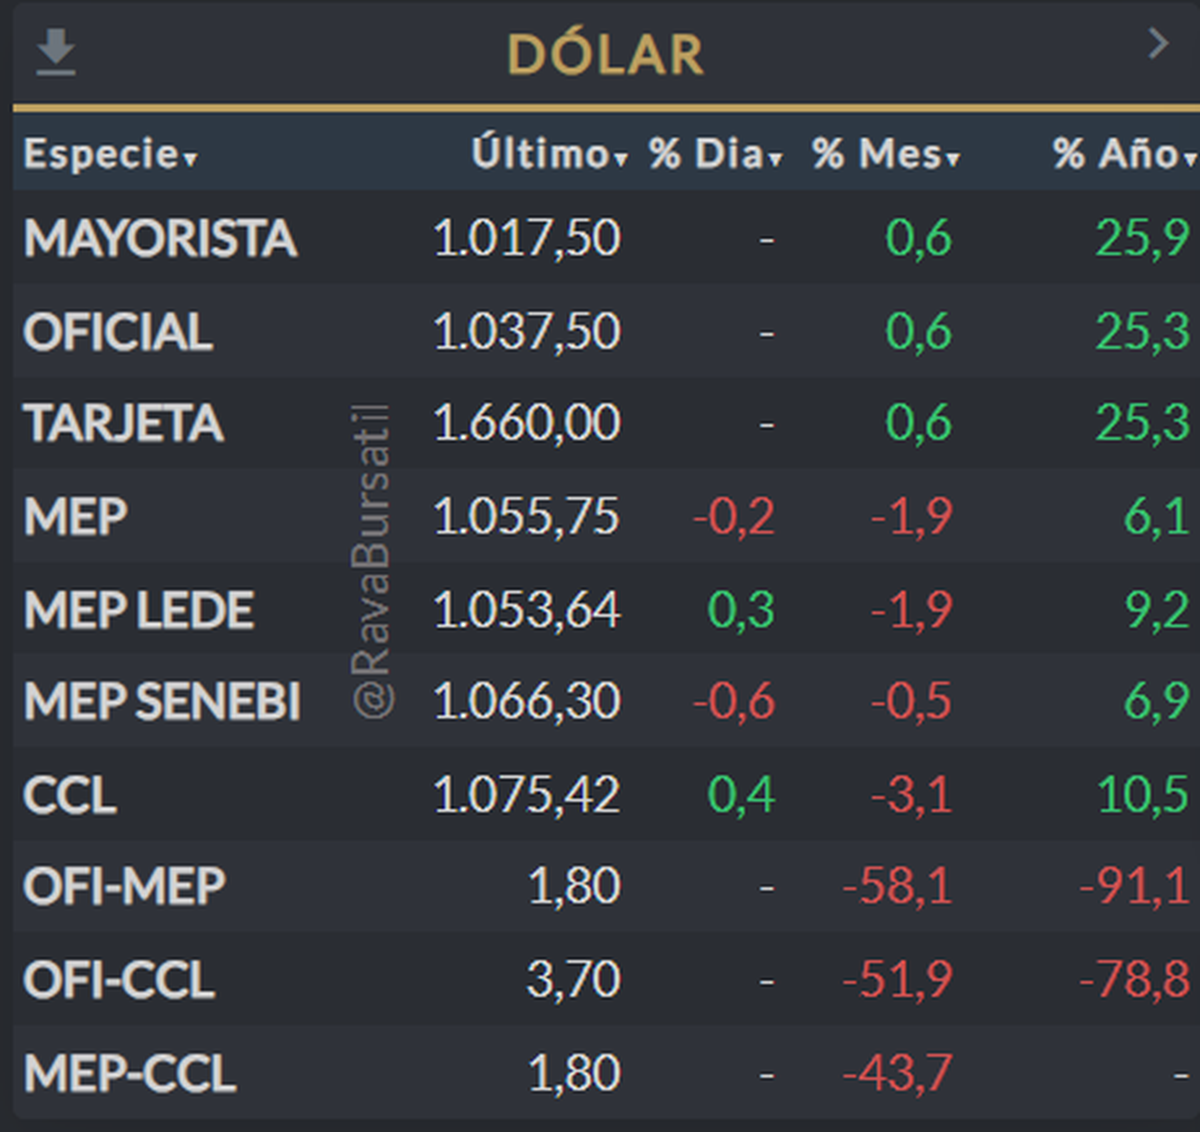The image size is (1200, 1132).
Task: Sort by the % Mes column
Action: click(x=885, y=155)
